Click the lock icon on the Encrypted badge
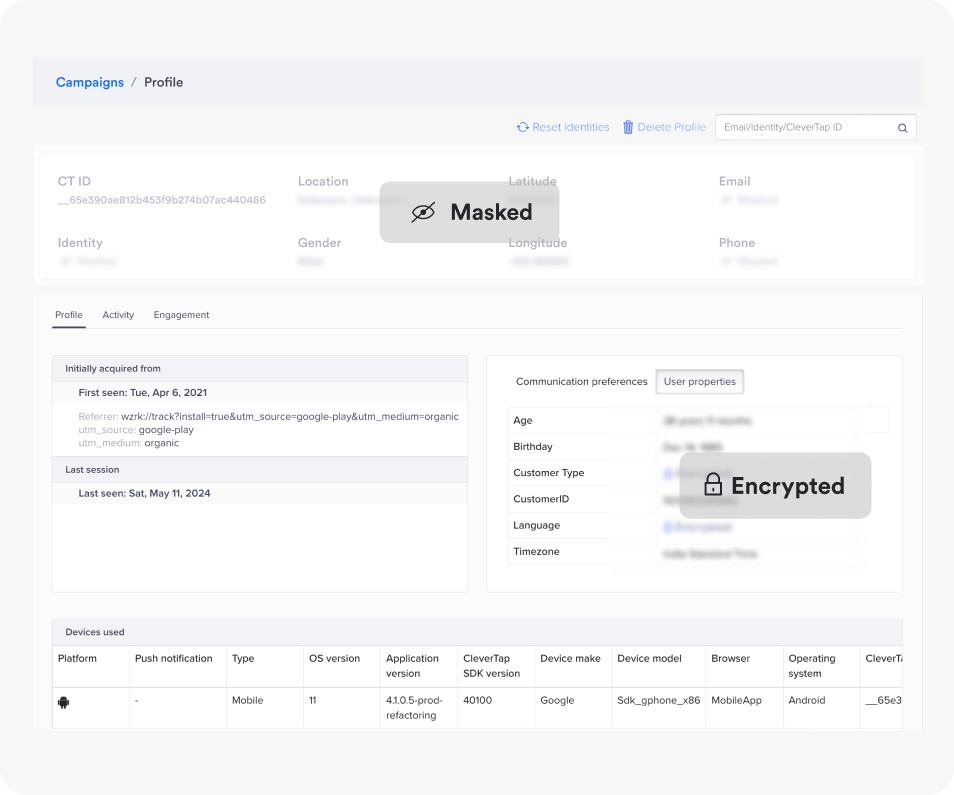The image size is (954, 795). [712, 485]
